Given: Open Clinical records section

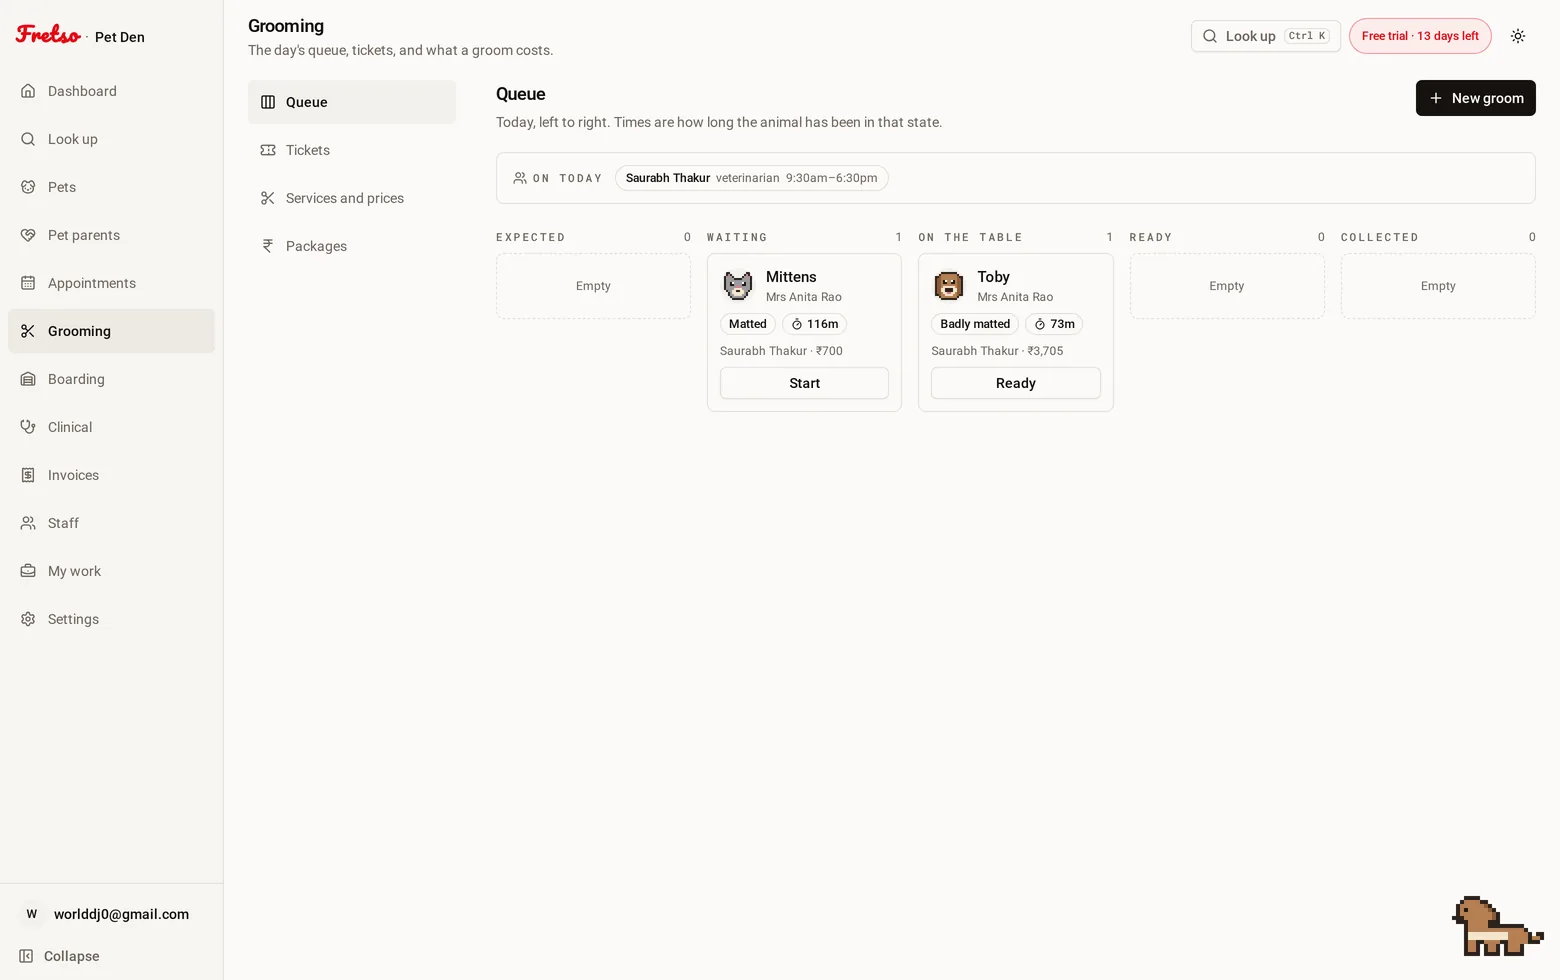Looking at the screenshot, I should point(111,427).
